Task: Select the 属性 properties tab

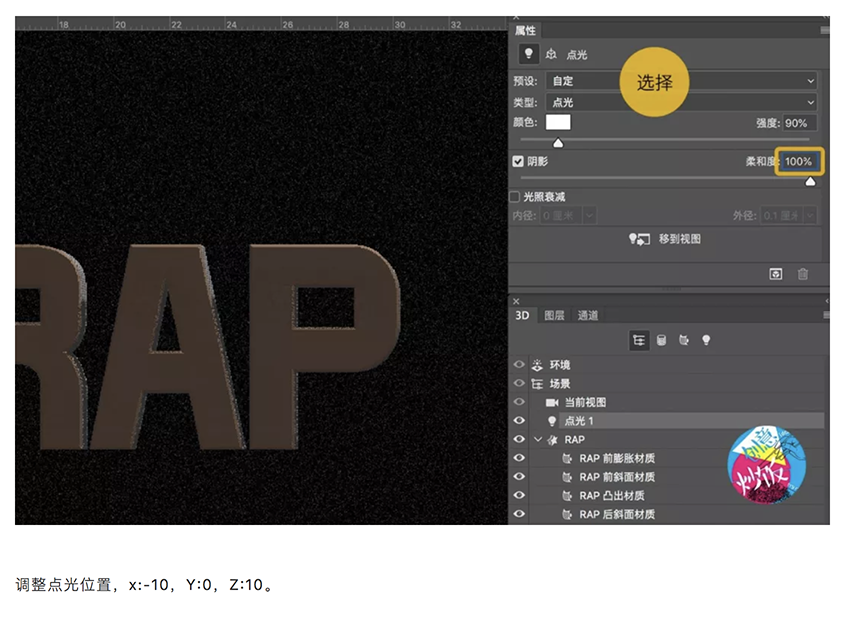Action: point(525,31)
